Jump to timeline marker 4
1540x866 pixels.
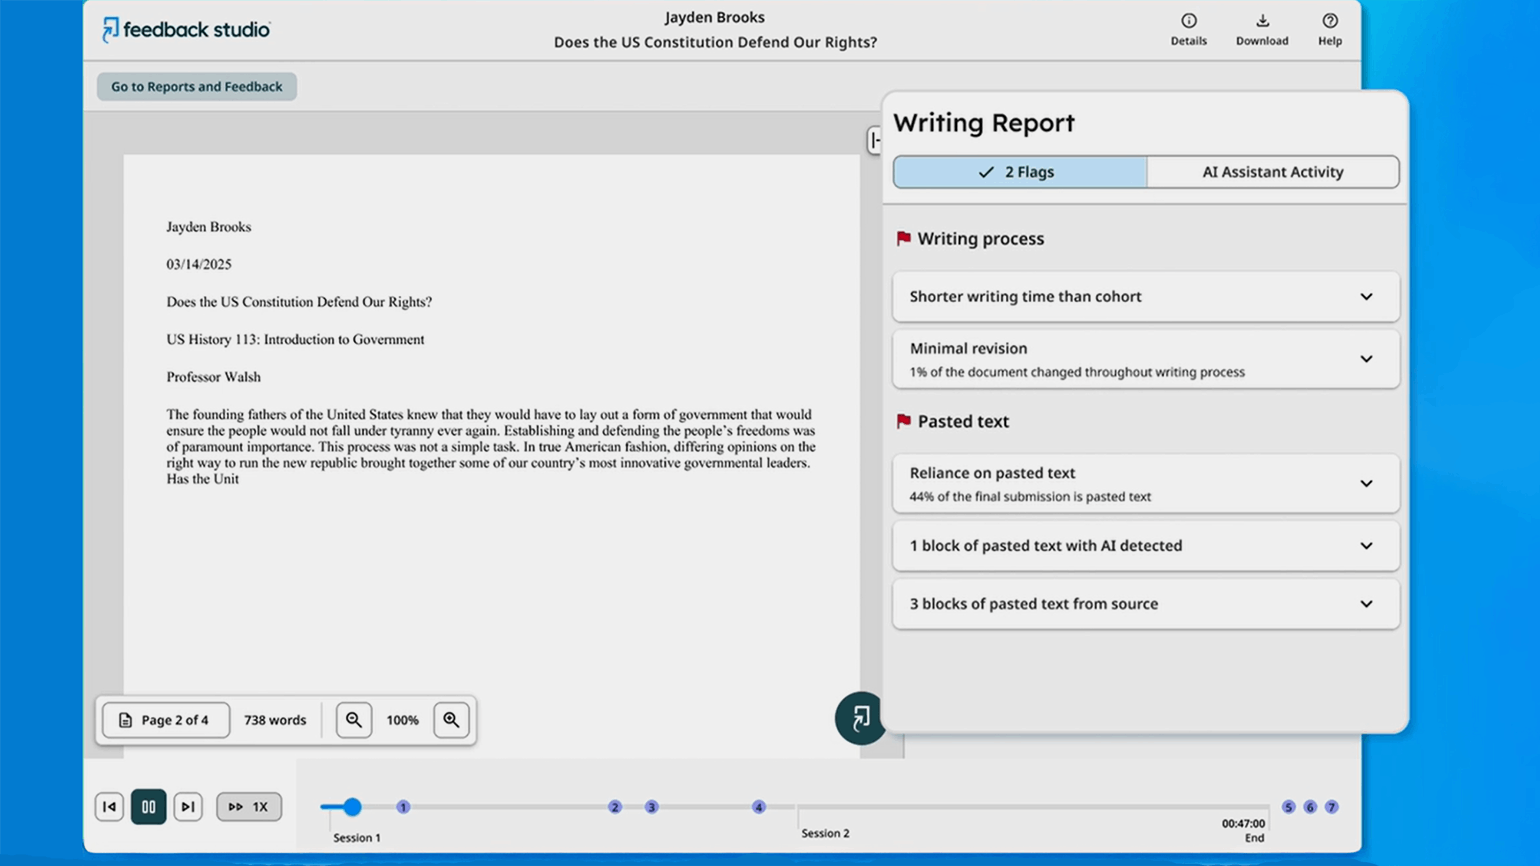[759, 807]
